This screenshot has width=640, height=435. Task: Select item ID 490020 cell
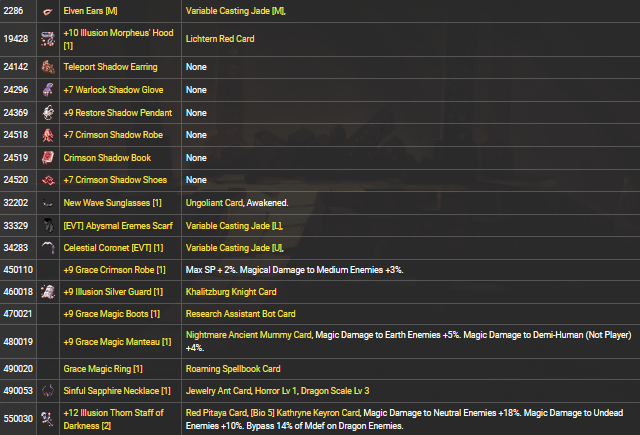coord(18,369)
